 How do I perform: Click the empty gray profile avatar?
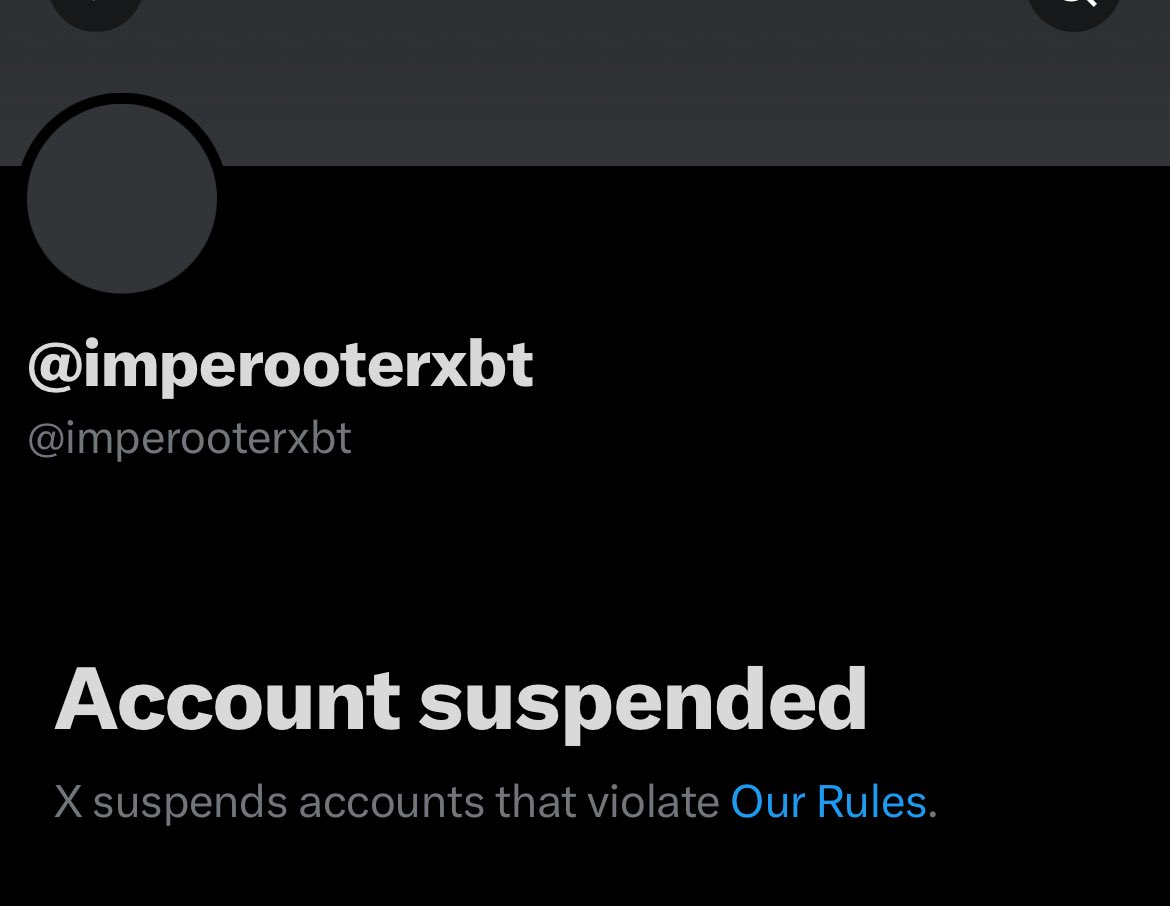[x=122, y=198]
